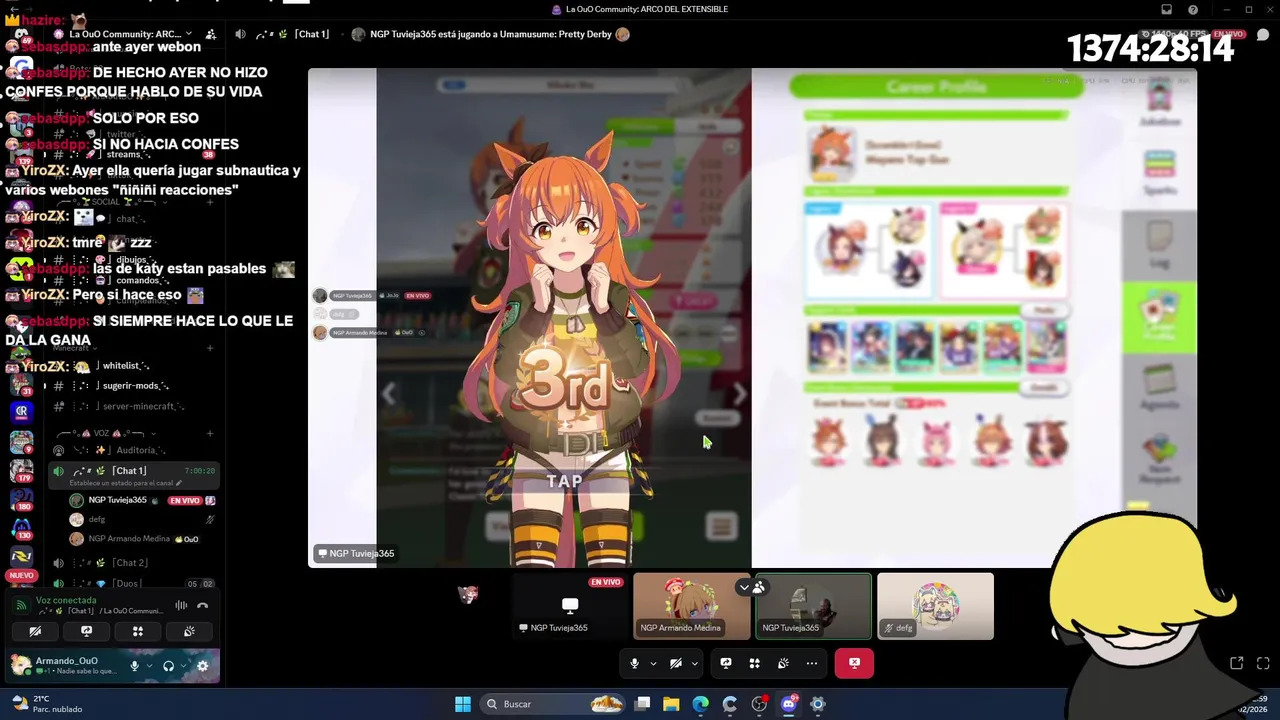This screenshot has height=720, width=1280.
Task: Open sugerir-mods text channel
Action: [x=132, y=386]
